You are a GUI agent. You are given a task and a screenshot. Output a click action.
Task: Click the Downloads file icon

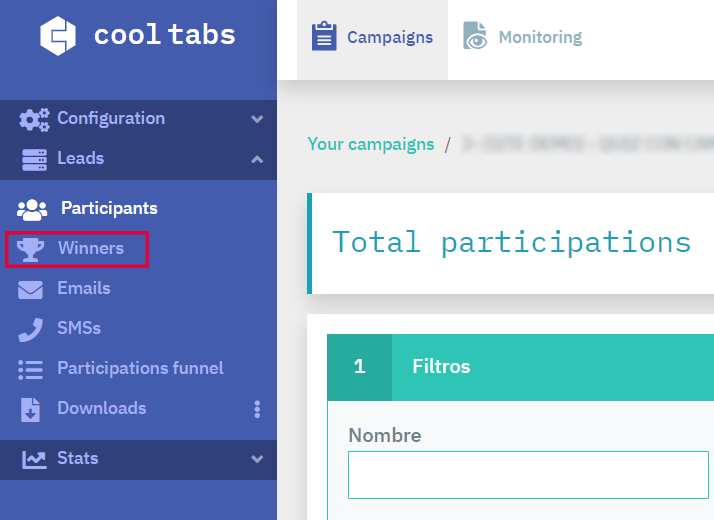[30, 409]
